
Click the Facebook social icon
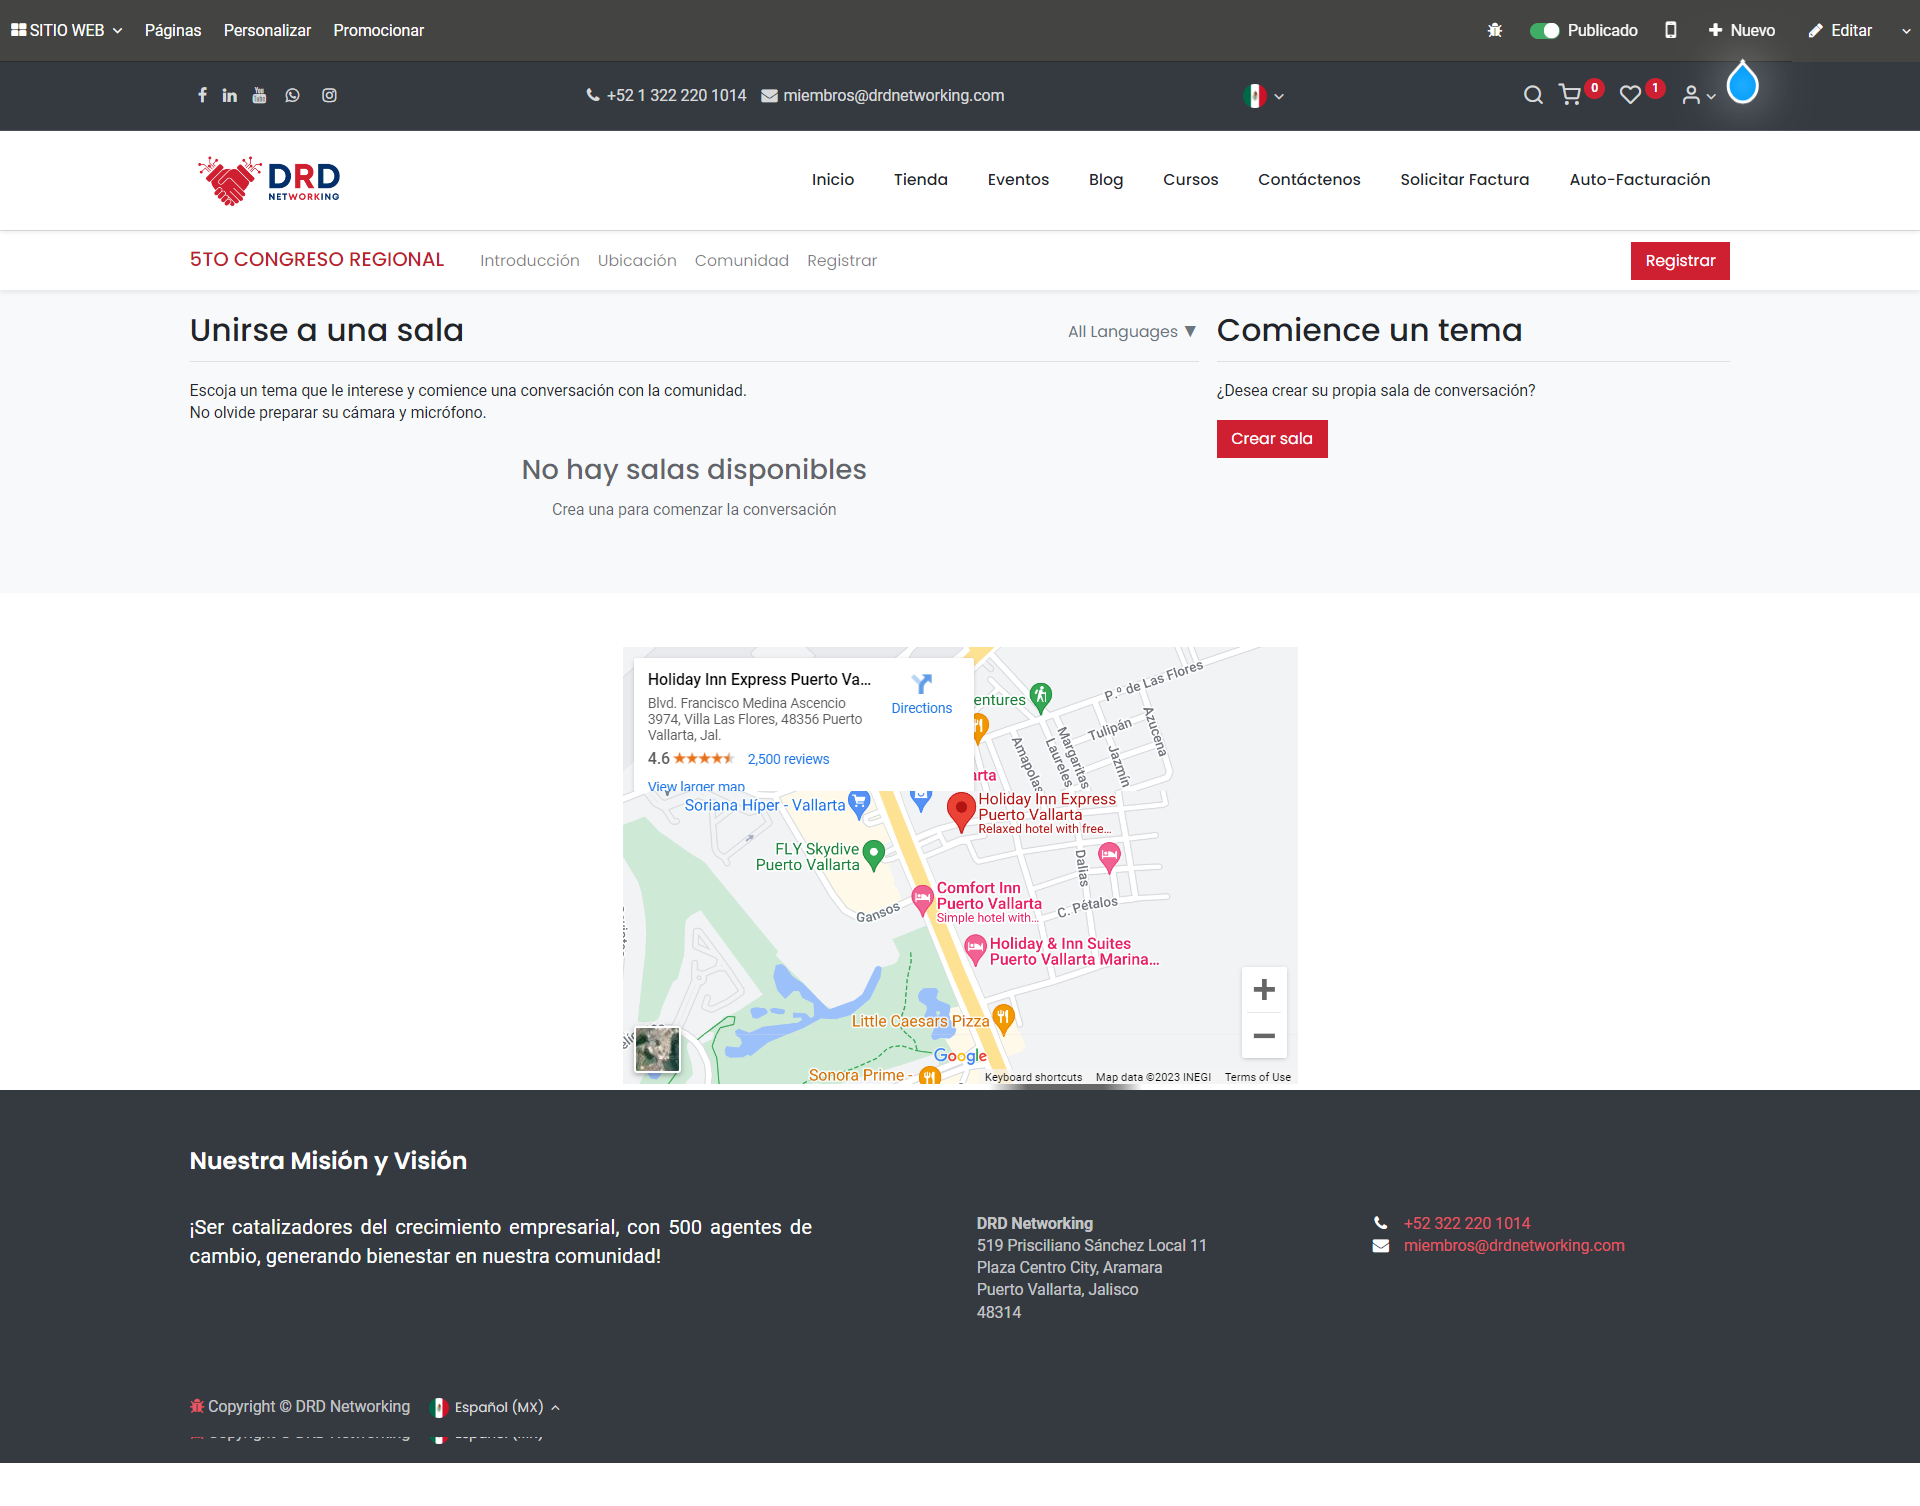tap(202, 95)
